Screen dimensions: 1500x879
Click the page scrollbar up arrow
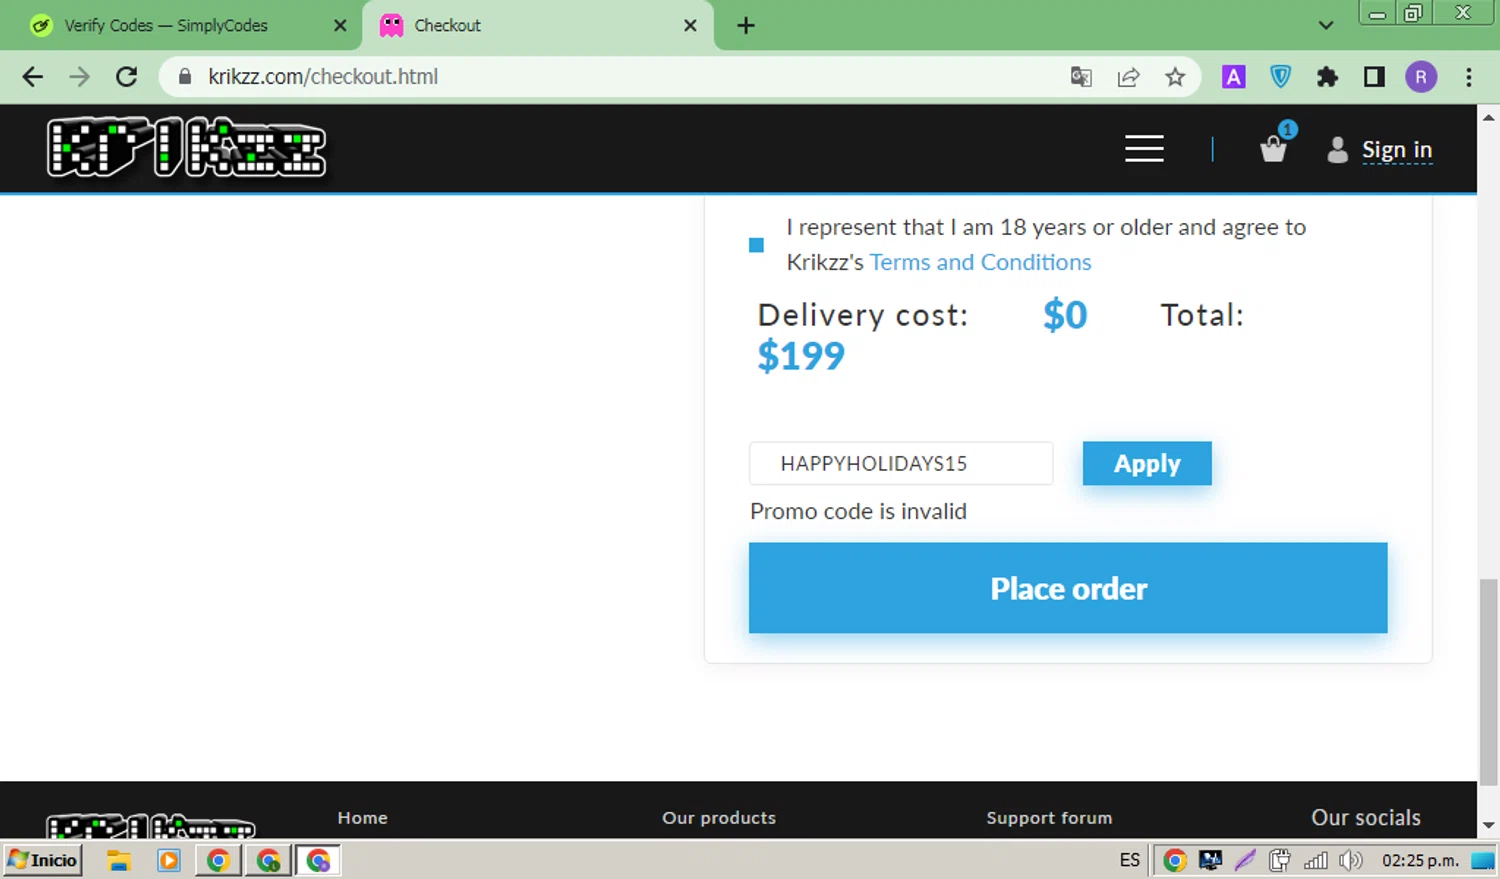(x=1488, y=117)
